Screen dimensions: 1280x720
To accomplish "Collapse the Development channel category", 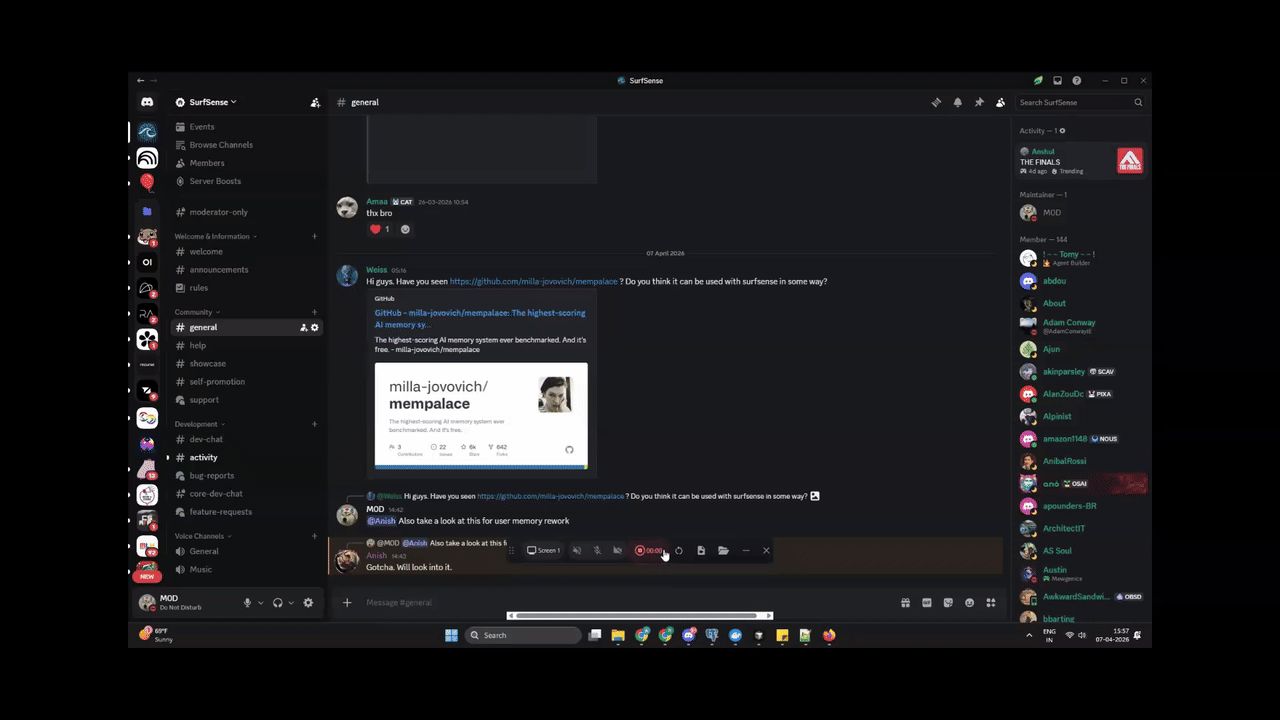I will coord(199,424).
